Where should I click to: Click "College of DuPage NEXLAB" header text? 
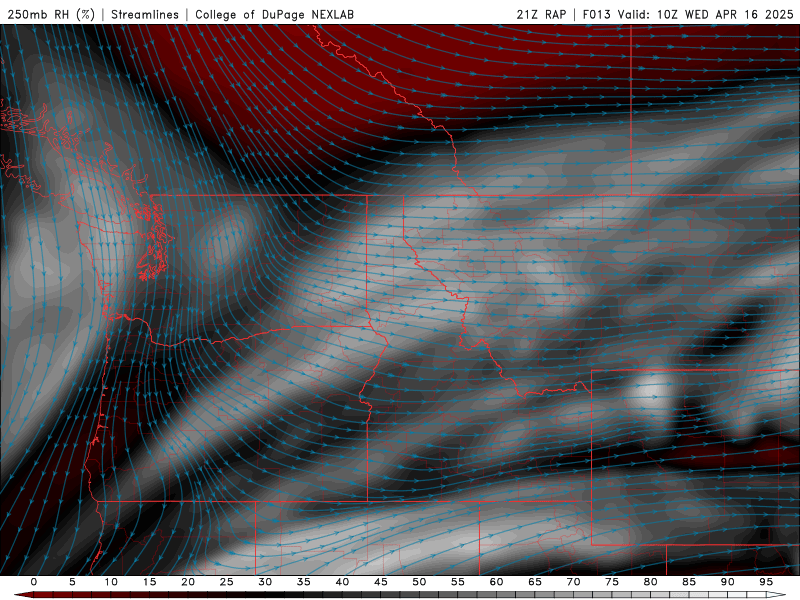pos(274,14)
